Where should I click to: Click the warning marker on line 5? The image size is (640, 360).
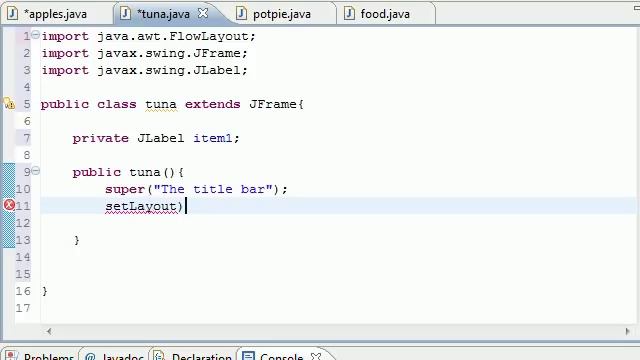(x=9, y=104)
